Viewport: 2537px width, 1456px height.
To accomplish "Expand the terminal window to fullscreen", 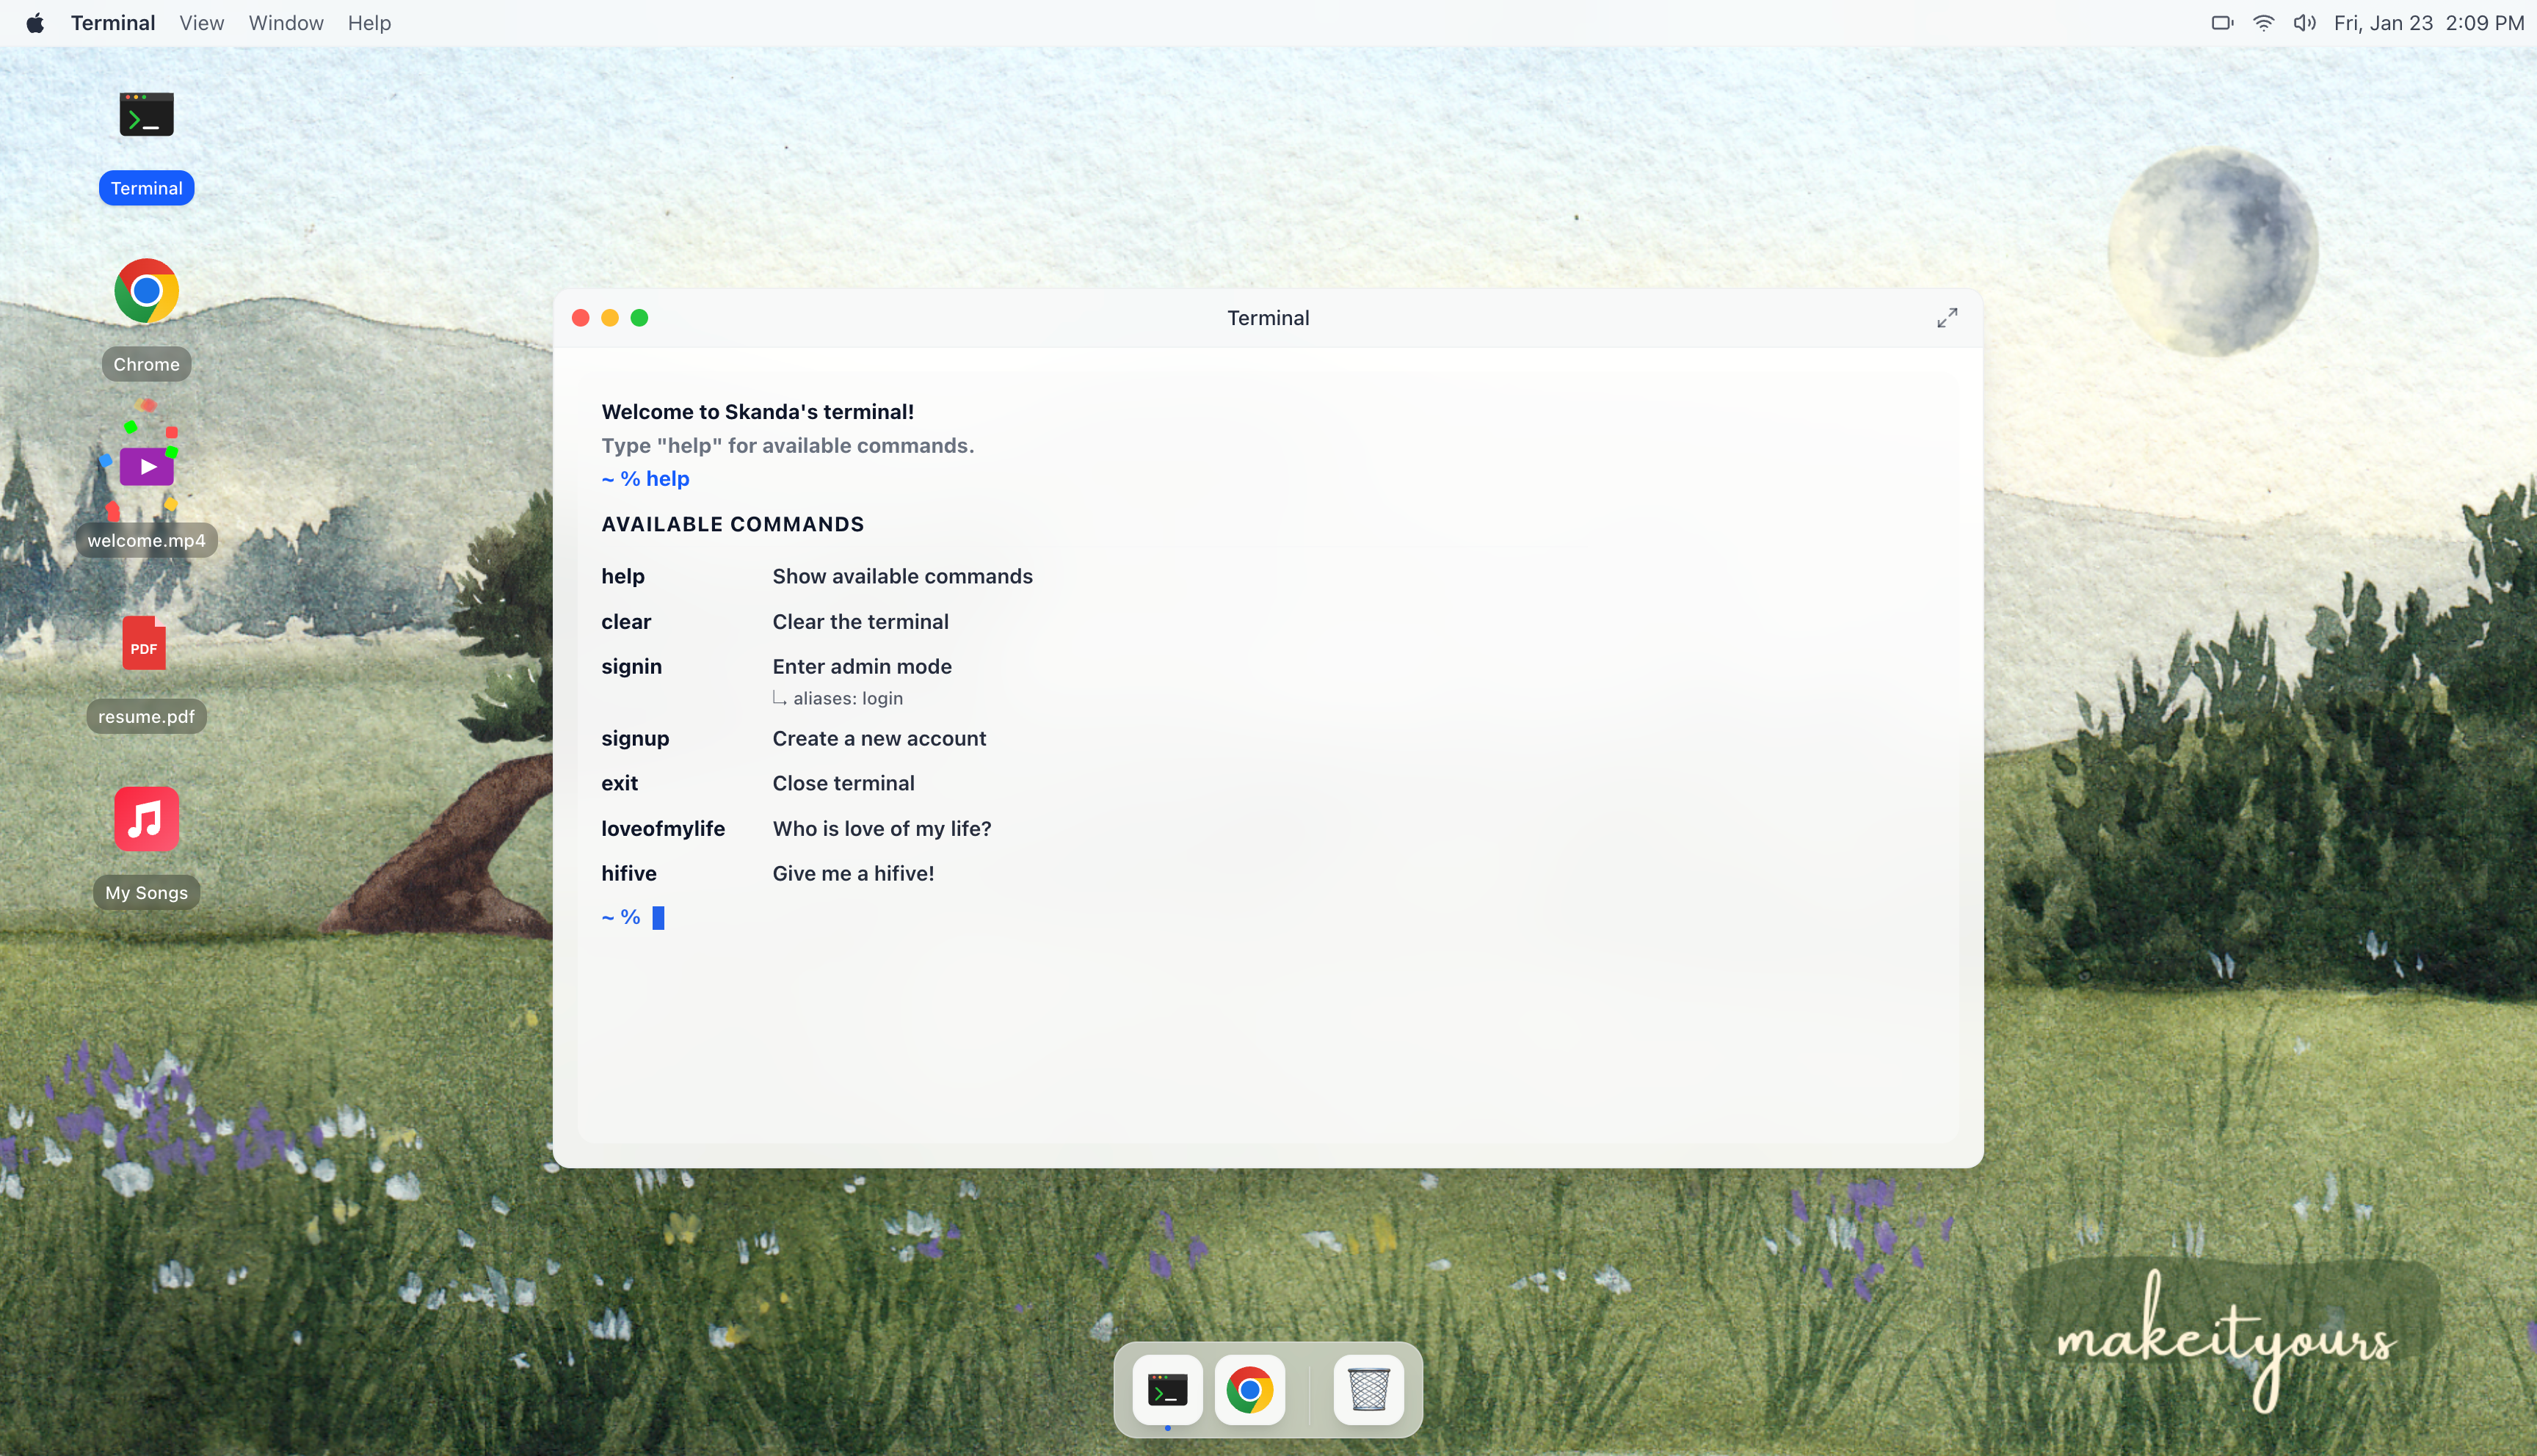I will coord(1946,318).
